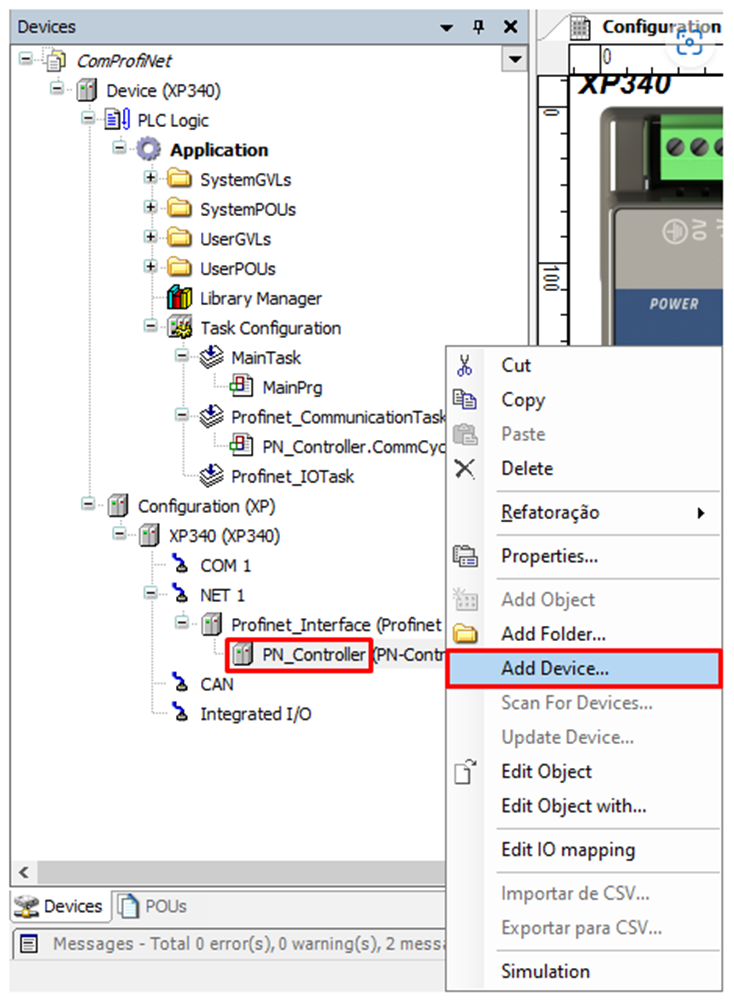Collapse the PLC Logic node
The image size is (734, 1006).
(x=88, y=120)
